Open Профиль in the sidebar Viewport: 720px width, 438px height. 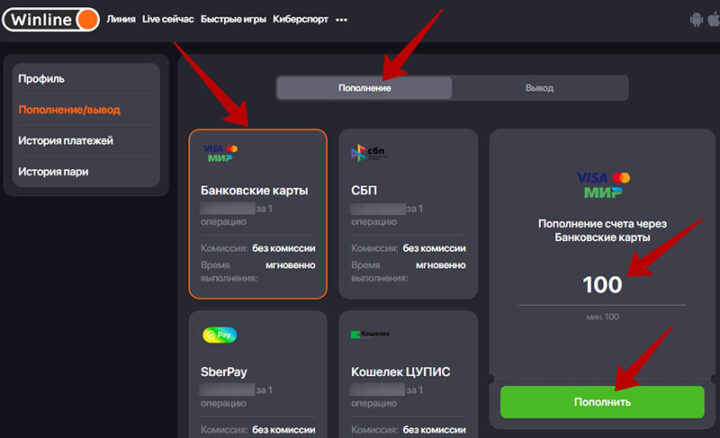(x=41, y=78)
